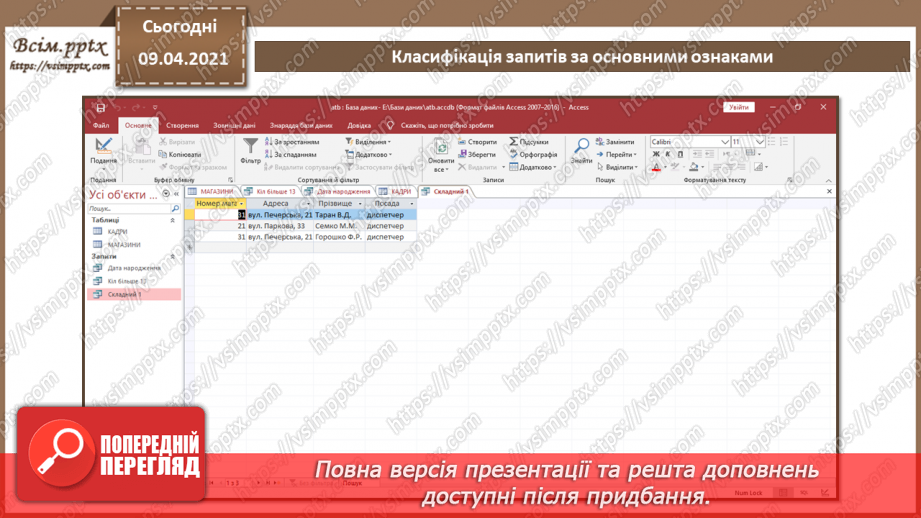Open Дата народження query in navigation pane
The width and height of the screenshot is (921, 518).
pos(134,268)
